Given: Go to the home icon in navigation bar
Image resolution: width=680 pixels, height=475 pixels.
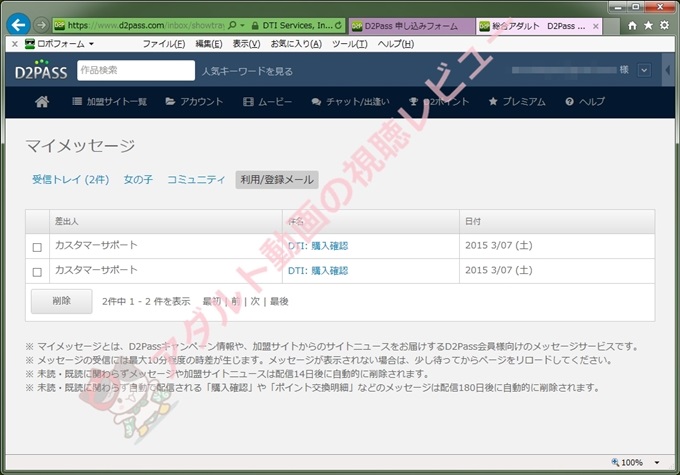Looking at the screenshot, I should pos(42,102).
